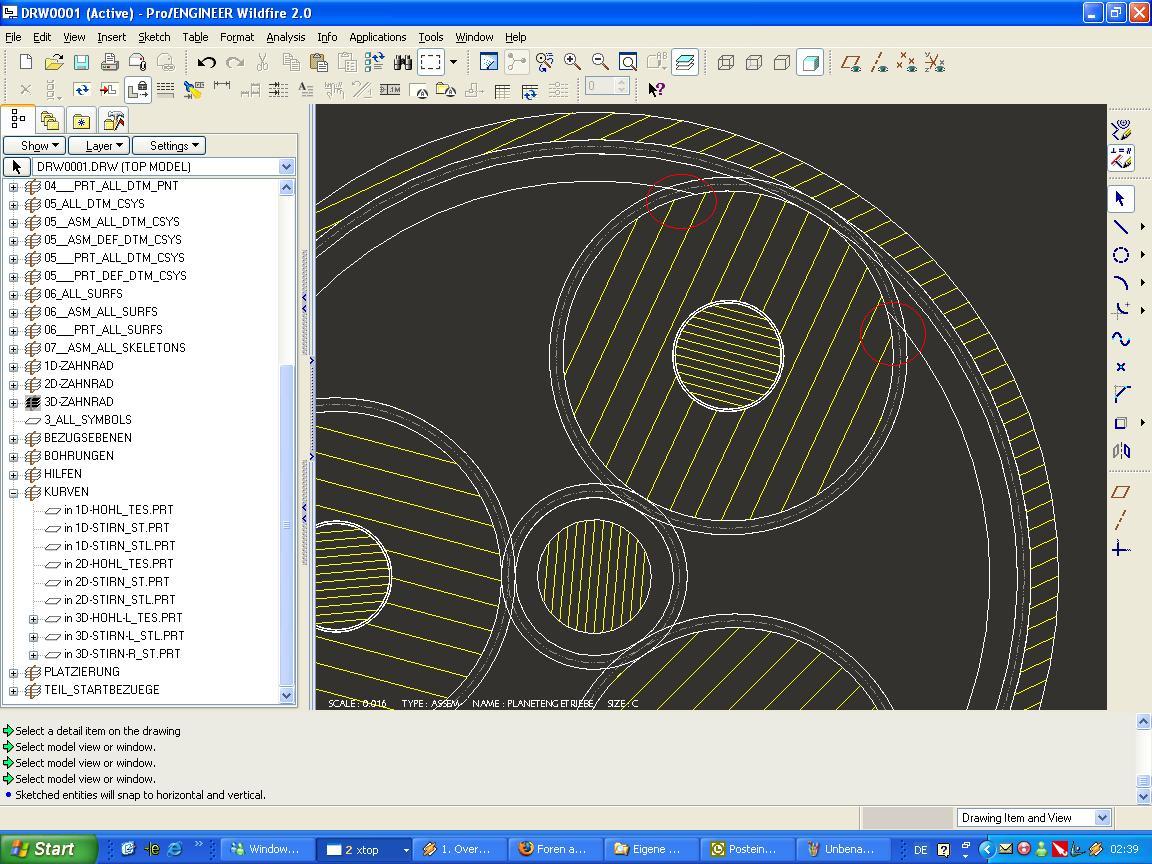Print the drawing using printer icon

(109, 62)
